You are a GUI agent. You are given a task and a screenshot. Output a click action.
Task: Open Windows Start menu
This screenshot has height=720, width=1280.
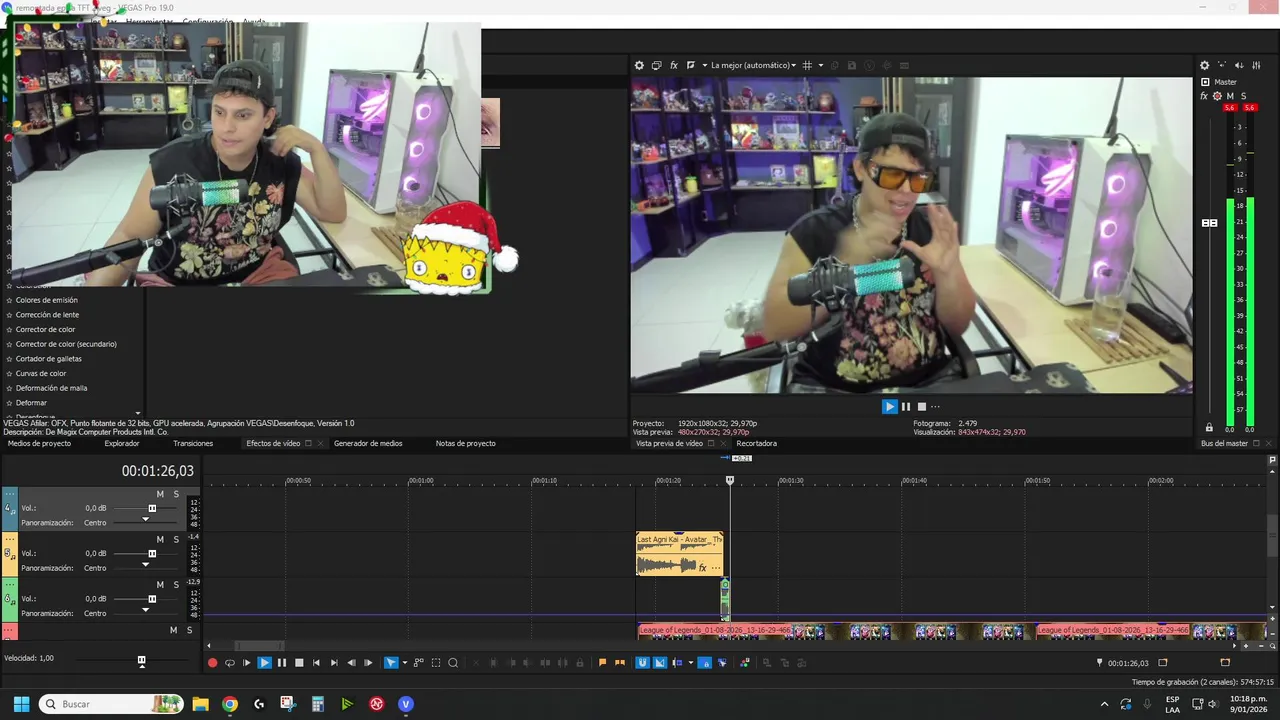point(21,704)
